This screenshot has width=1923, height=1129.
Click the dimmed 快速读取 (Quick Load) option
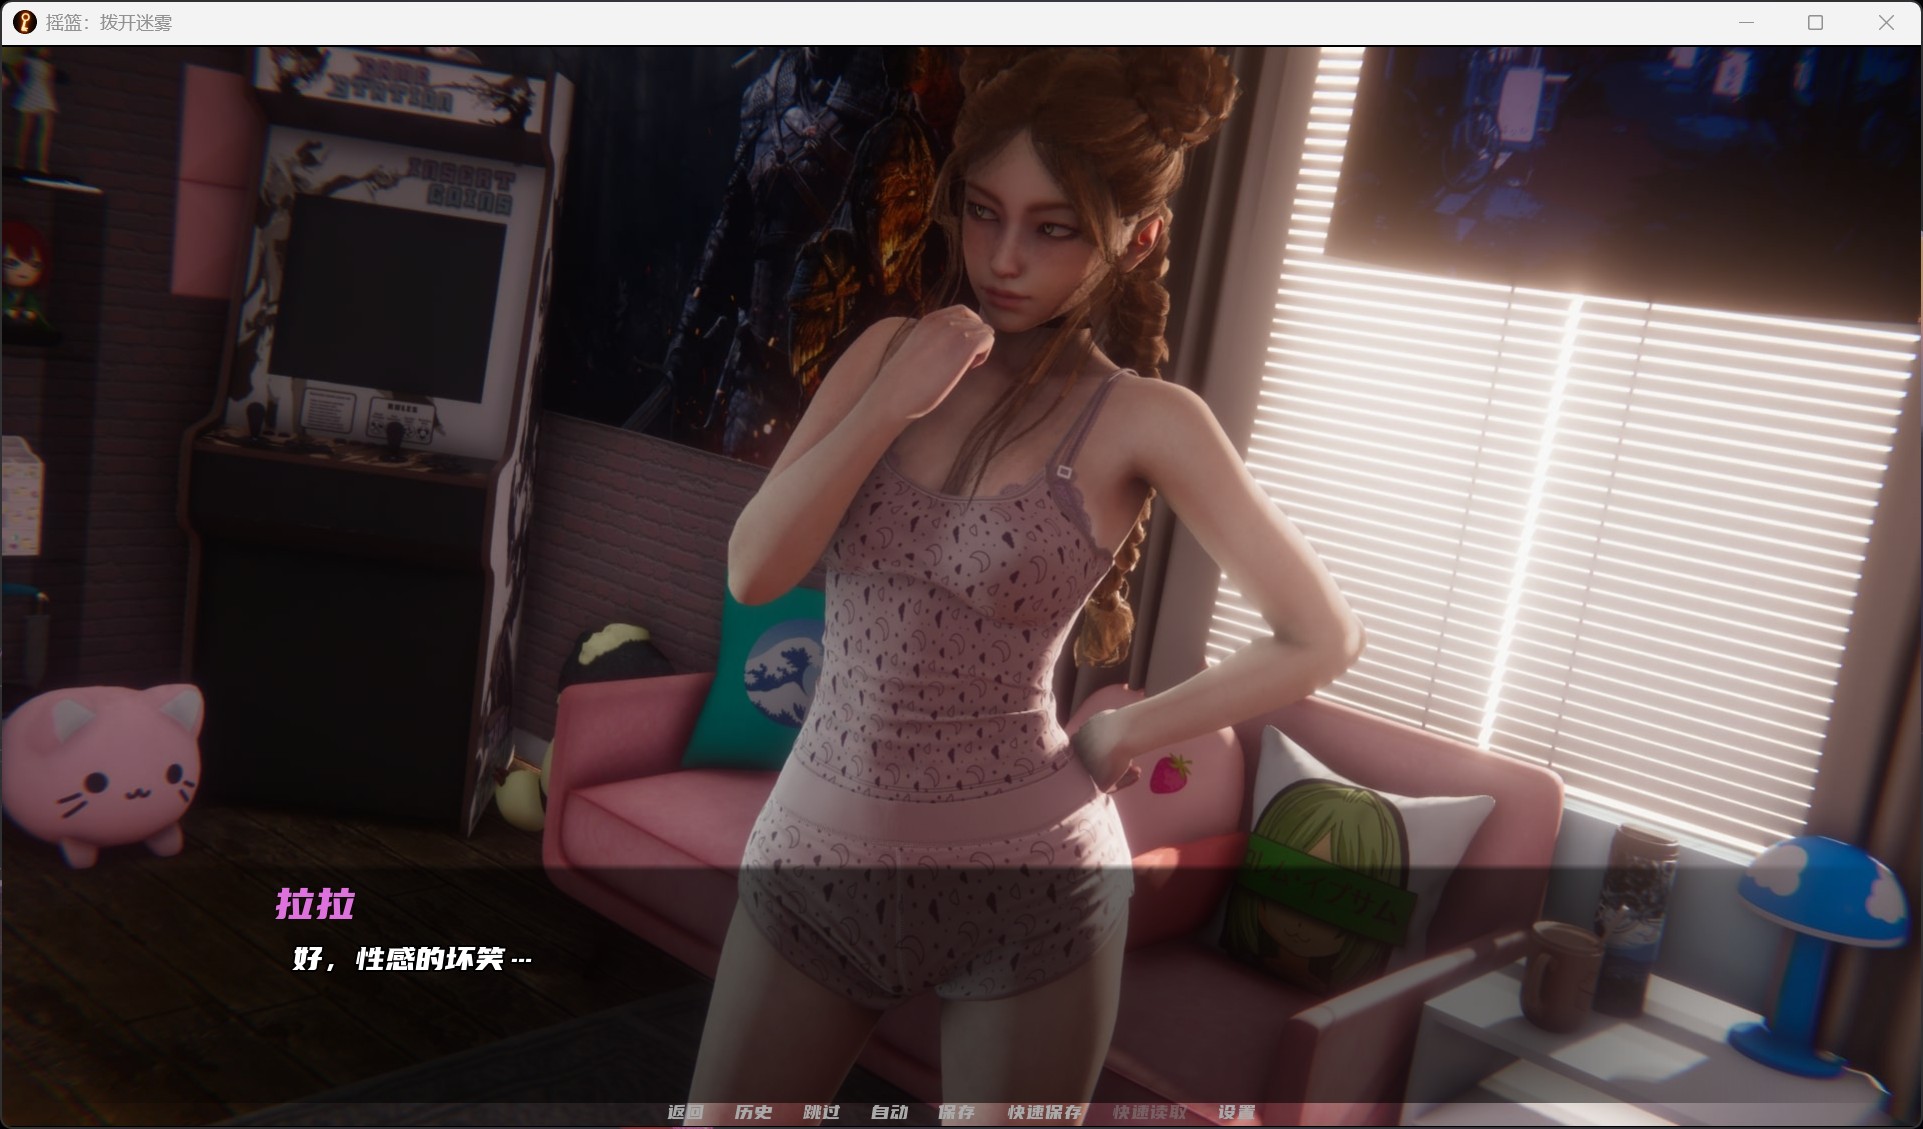[x=1150, y=1112]
